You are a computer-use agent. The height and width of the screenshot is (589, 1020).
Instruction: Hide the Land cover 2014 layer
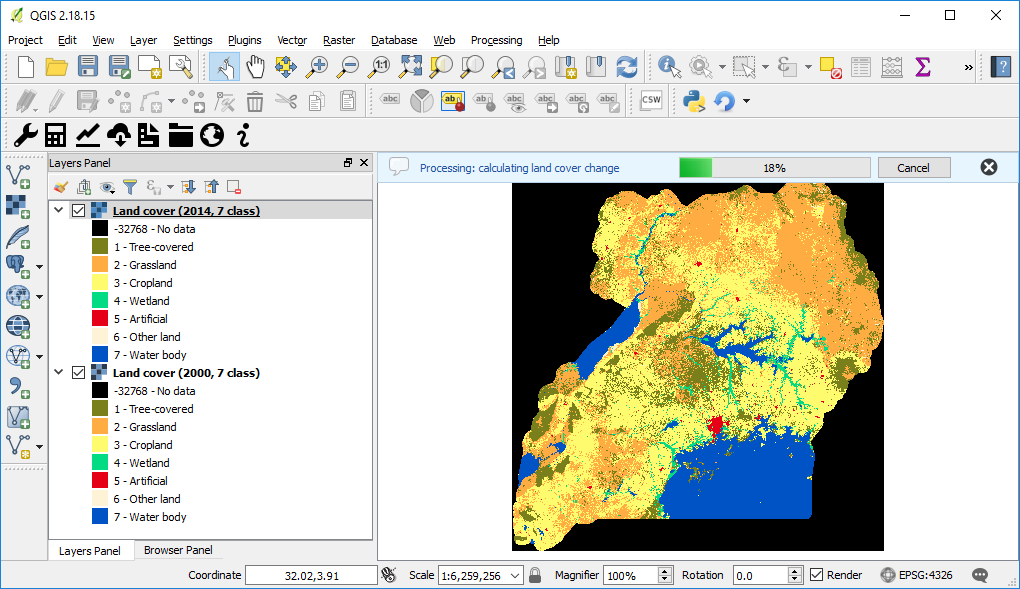pos(78,211)
